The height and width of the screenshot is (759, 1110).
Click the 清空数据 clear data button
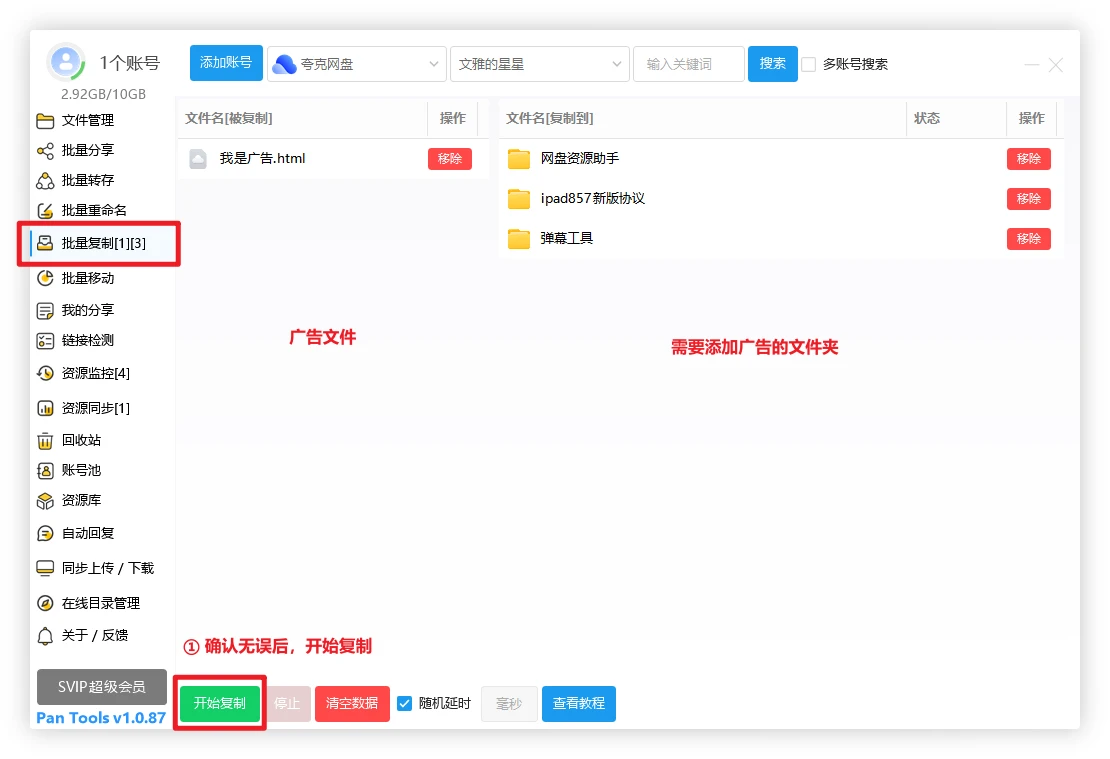(352, 704)
